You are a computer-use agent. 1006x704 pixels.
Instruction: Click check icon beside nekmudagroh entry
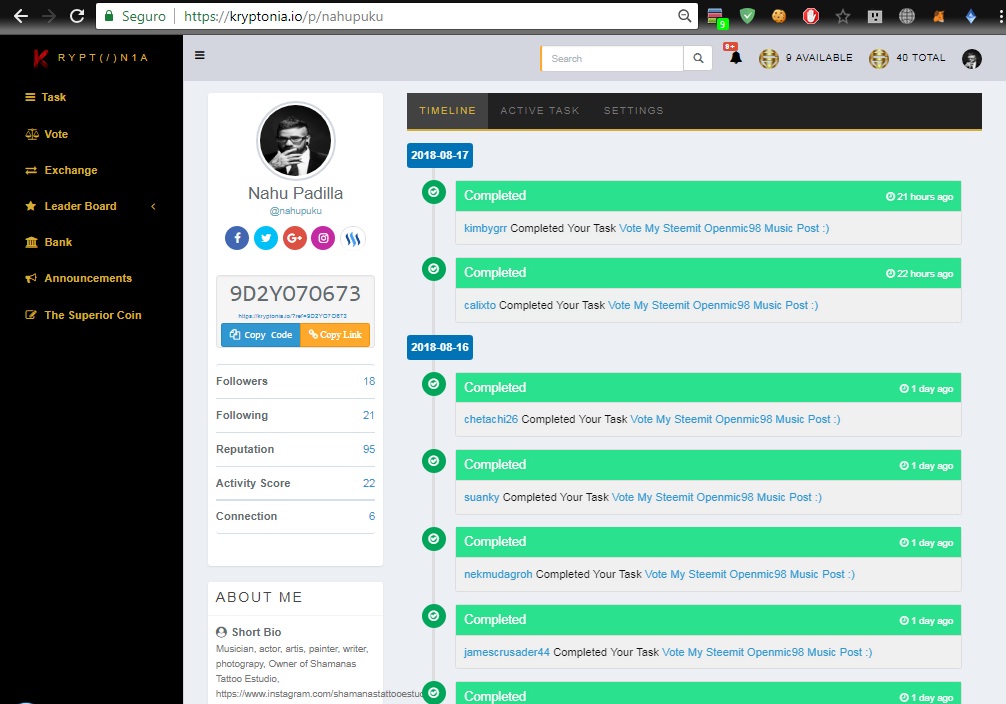434,538
